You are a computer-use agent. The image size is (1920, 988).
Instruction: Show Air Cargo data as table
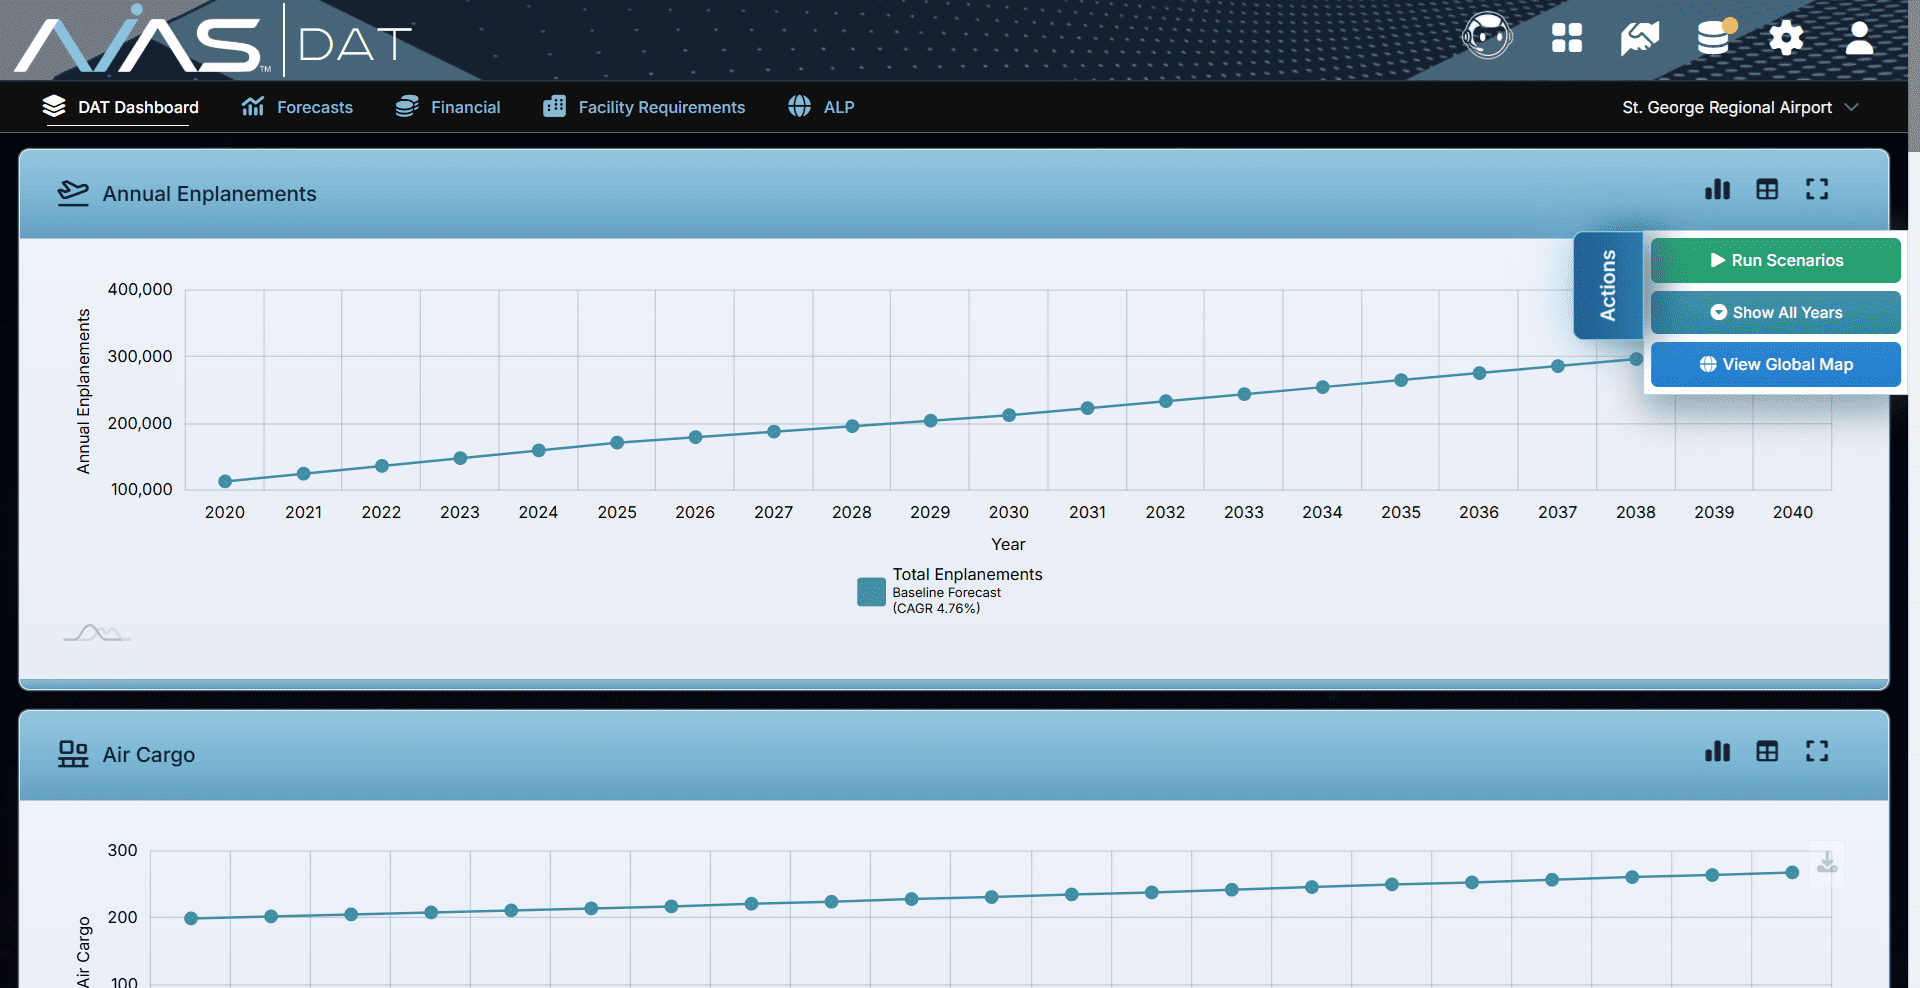[x=1767, y=751]
